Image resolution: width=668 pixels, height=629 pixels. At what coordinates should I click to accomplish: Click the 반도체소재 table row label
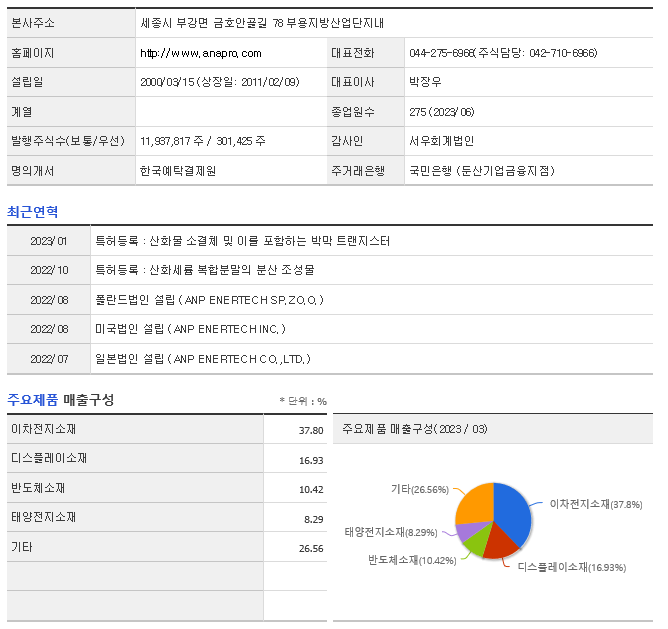[x=38, y=488]
